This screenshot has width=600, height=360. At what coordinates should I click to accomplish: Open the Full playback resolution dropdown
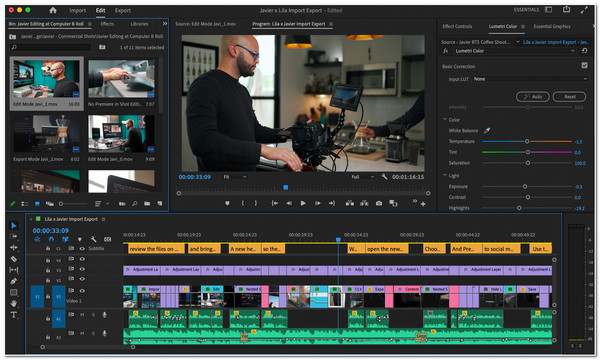pos(362,177)
